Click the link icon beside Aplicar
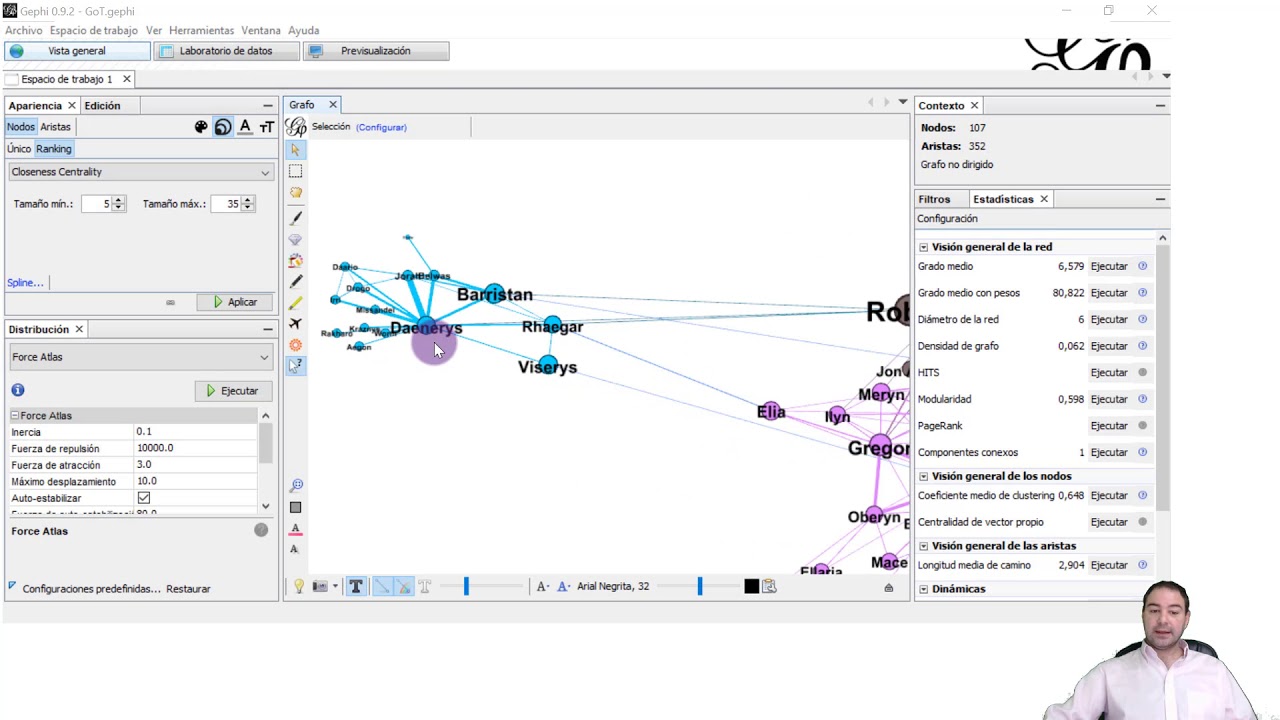Image resolution: width=1280 pixels, height=720 pixels. click(x=170, y=302)
